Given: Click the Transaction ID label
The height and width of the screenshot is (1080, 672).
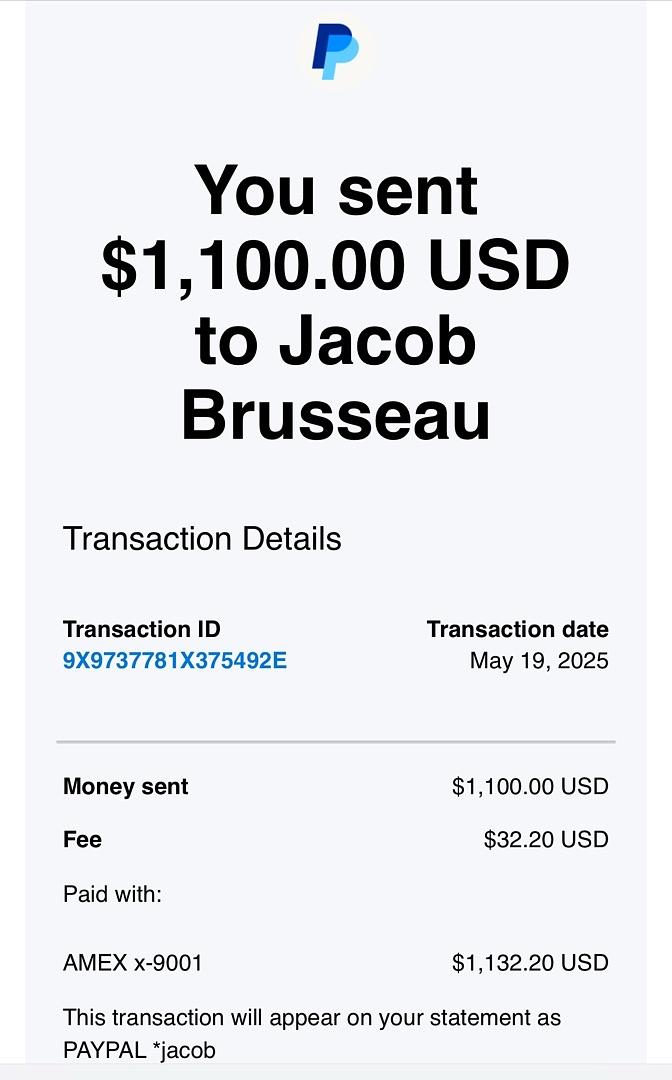Looking at the screenshot, I should tap(142, 629).
